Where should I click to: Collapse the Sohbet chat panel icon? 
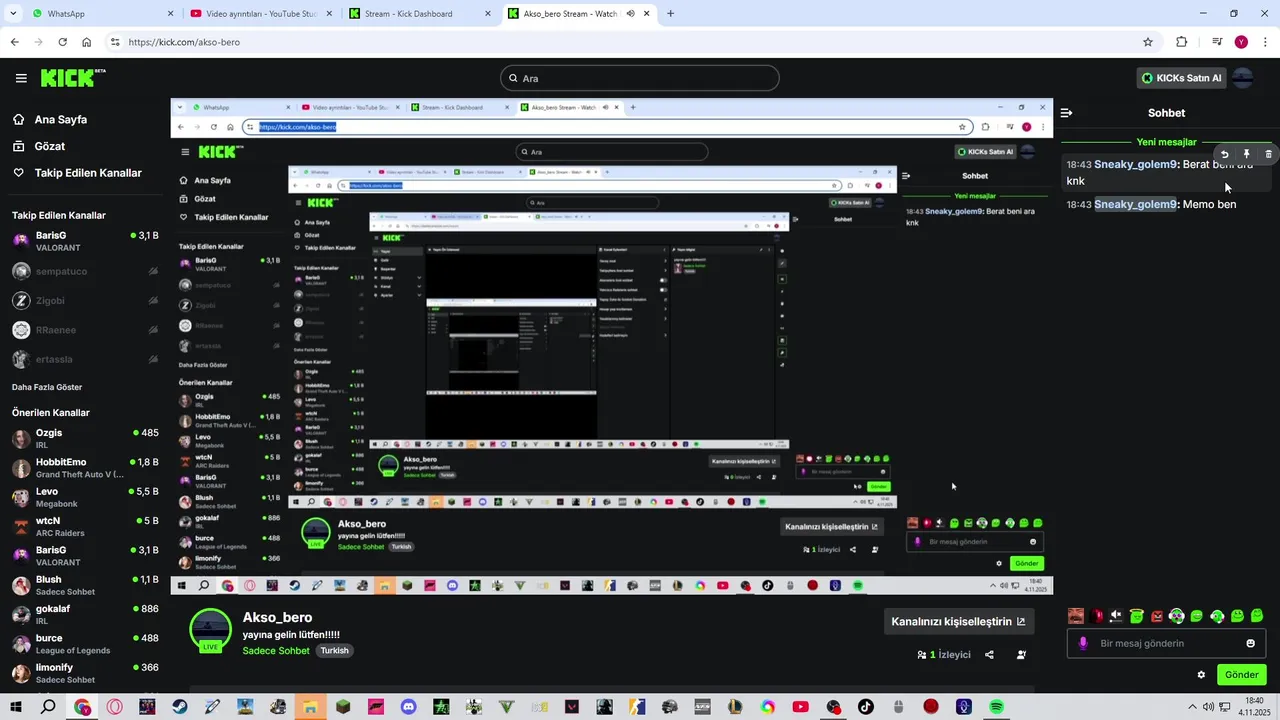pyautogui.click(x=1066, y=113)
